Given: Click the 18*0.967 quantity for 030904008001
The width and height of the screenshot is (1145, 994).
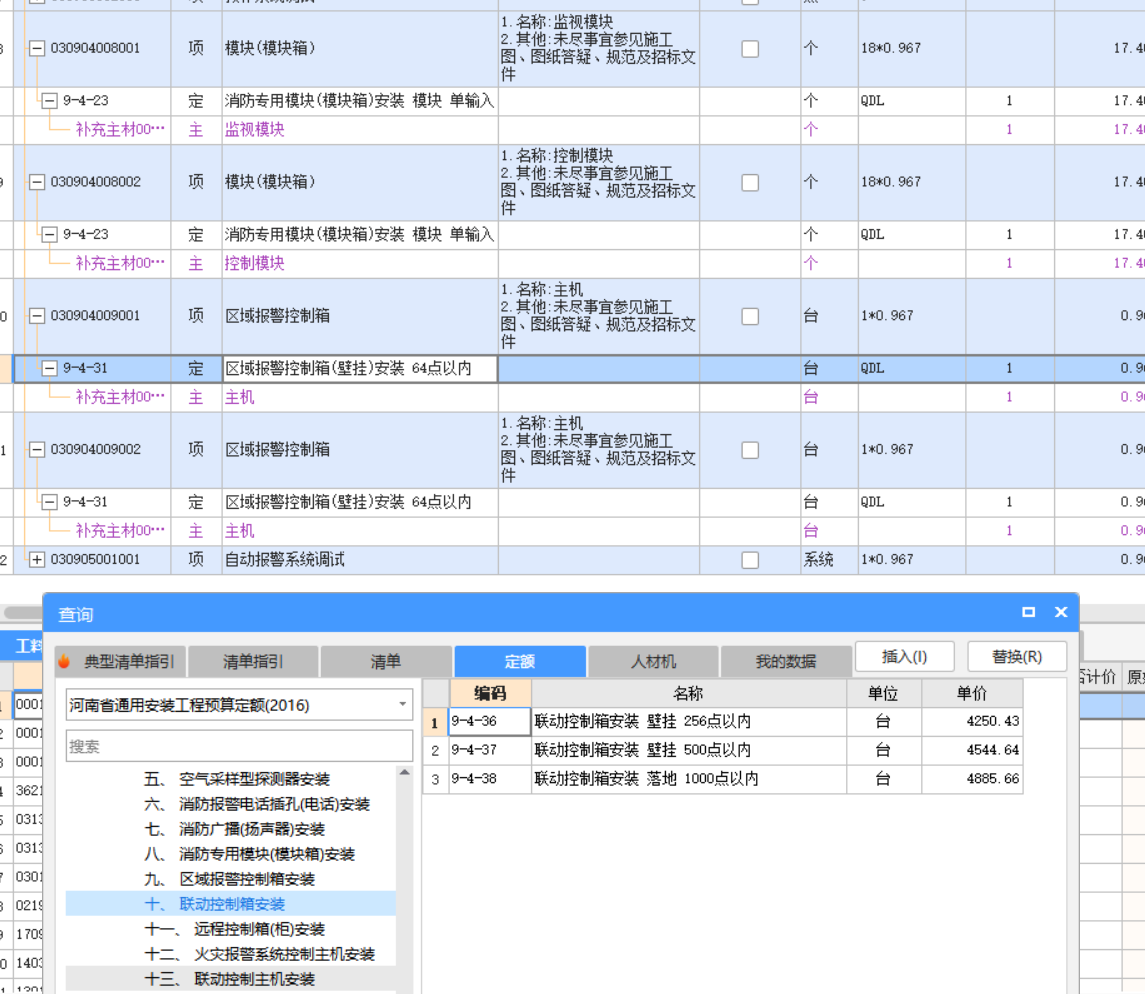Looking at the screenshot, I should (x=890, y=49).
